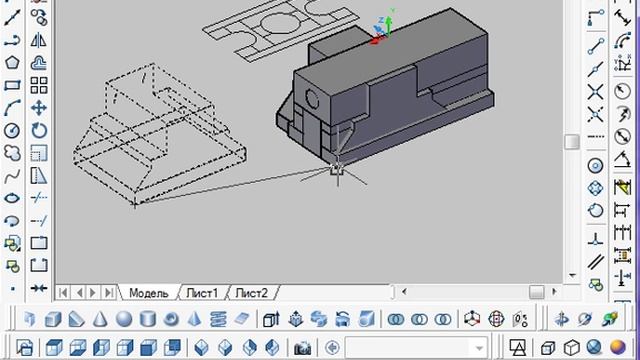The height and width of the screenshot is (360, 640).
Task: Switch to Top view
Action: 54,348
